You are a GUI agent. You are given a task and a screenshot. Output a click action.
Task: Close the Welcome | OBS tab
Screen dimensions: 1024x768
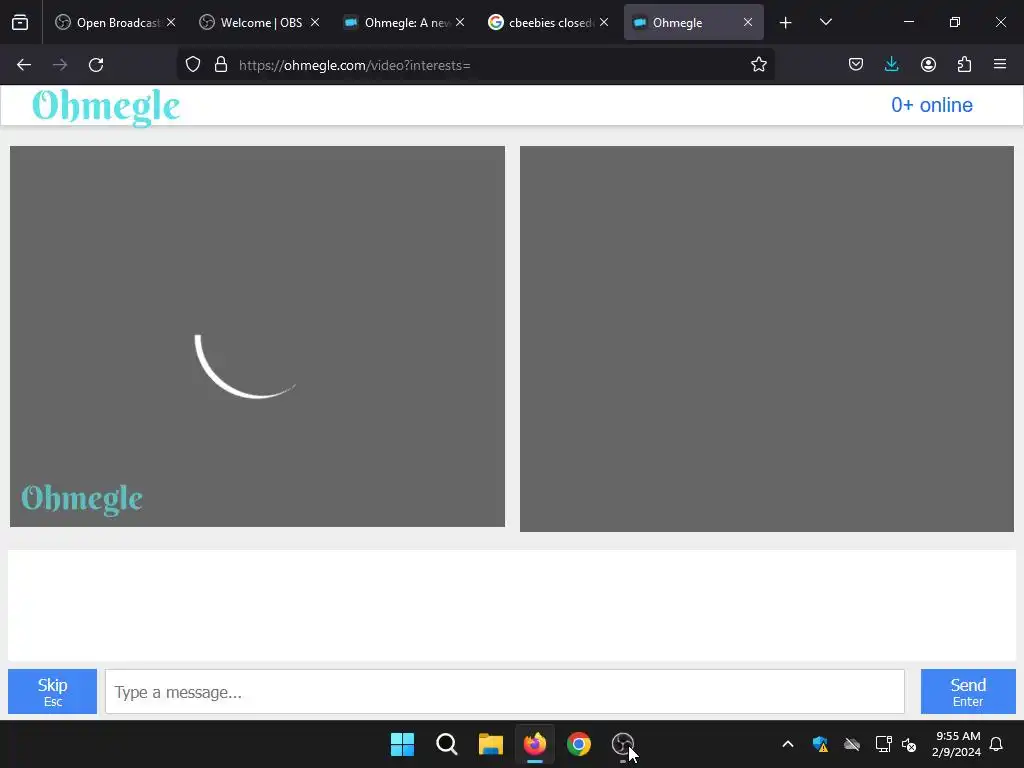315,23
